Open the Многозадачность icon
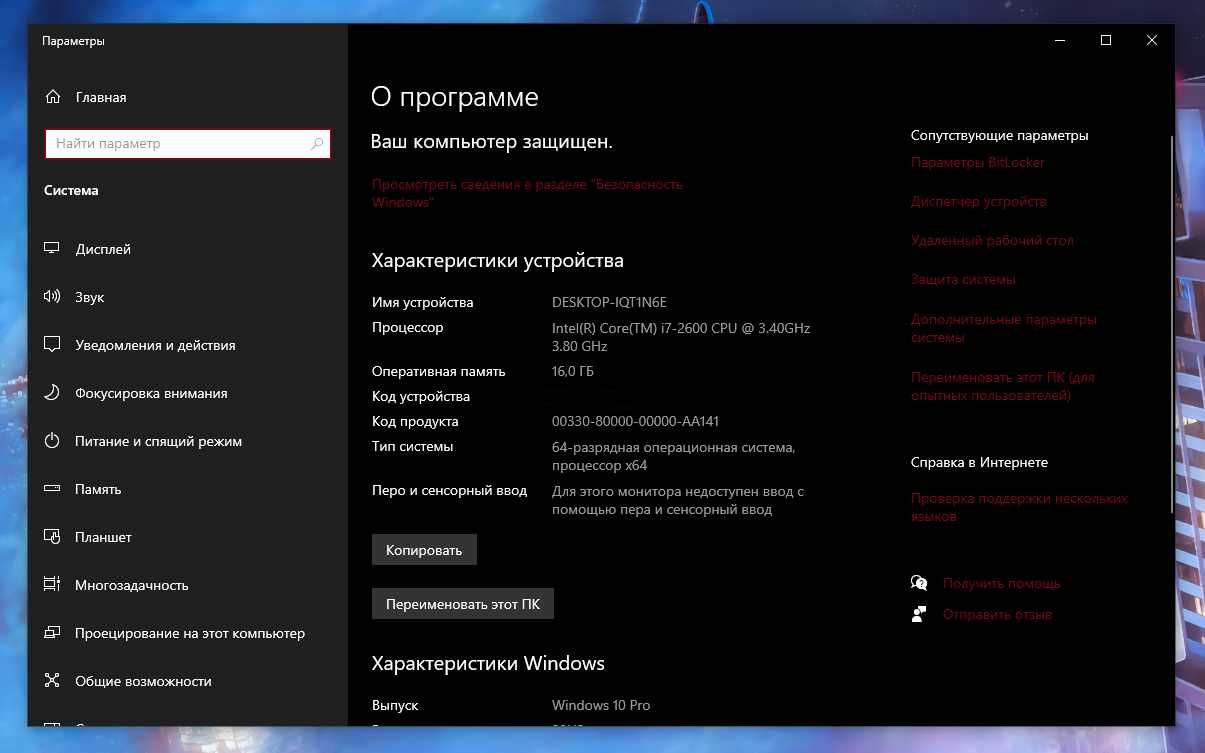The height and width of the screenshot is (753, 1205). pyautogui.click(x=53, y=585)
